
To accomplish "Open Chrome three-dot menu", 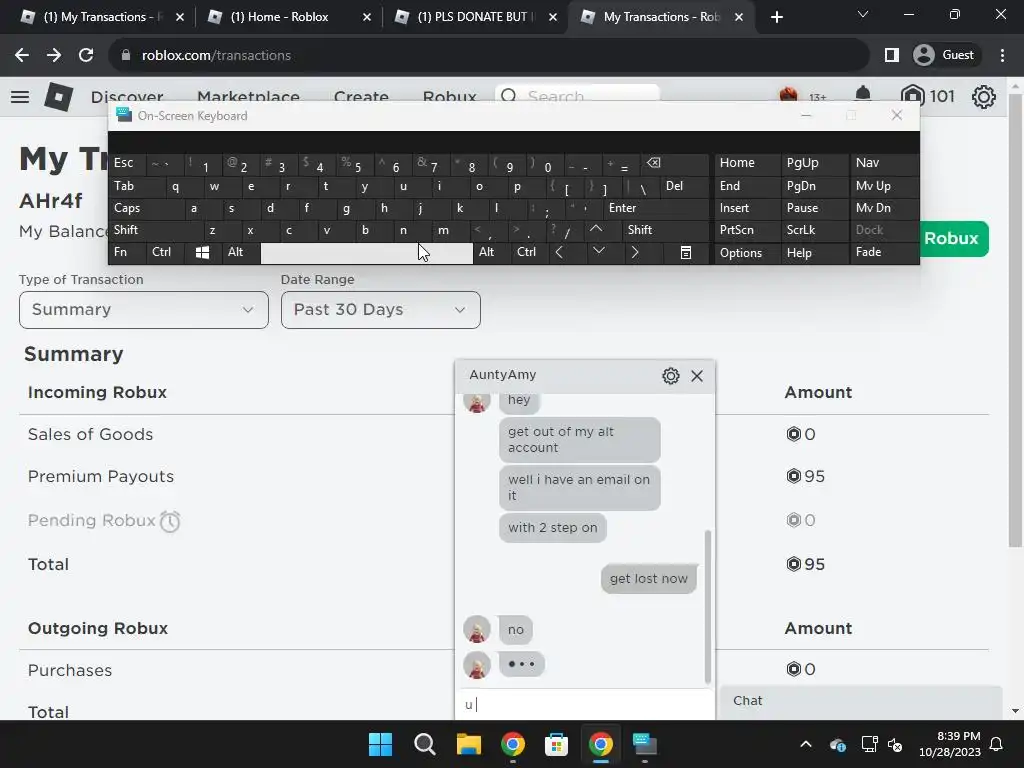I will click(1002, 56).
